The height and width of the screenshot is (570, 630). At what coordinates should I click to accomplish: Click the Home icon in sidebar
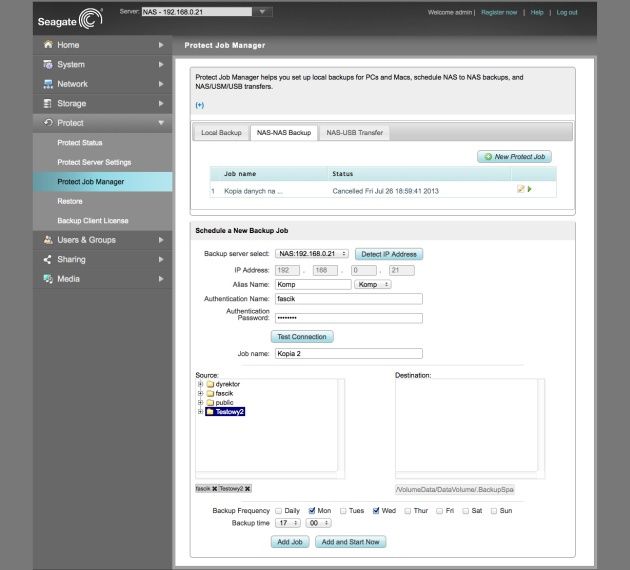tap(48, 45)
